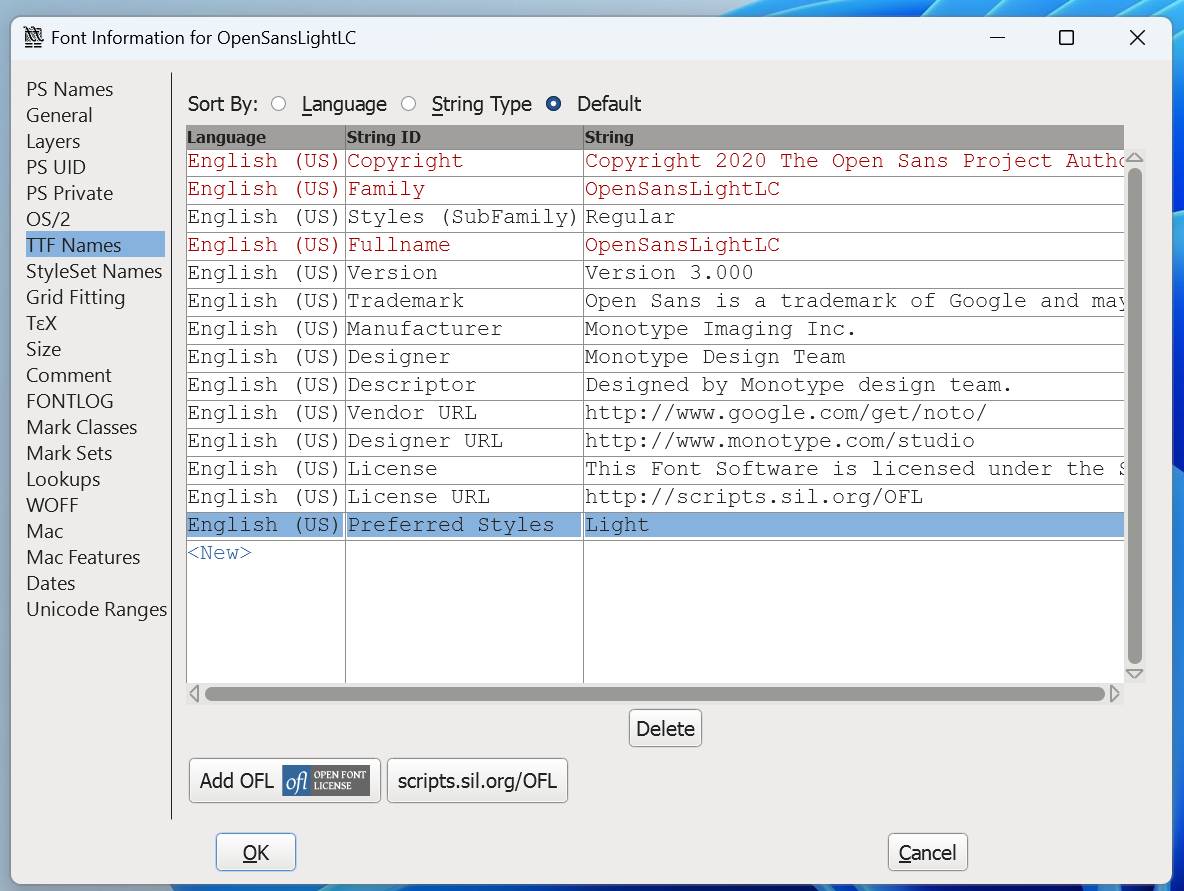Open Mark Classes section
This screenshot has width=1184, height=891.
click(x=82, y=427)
